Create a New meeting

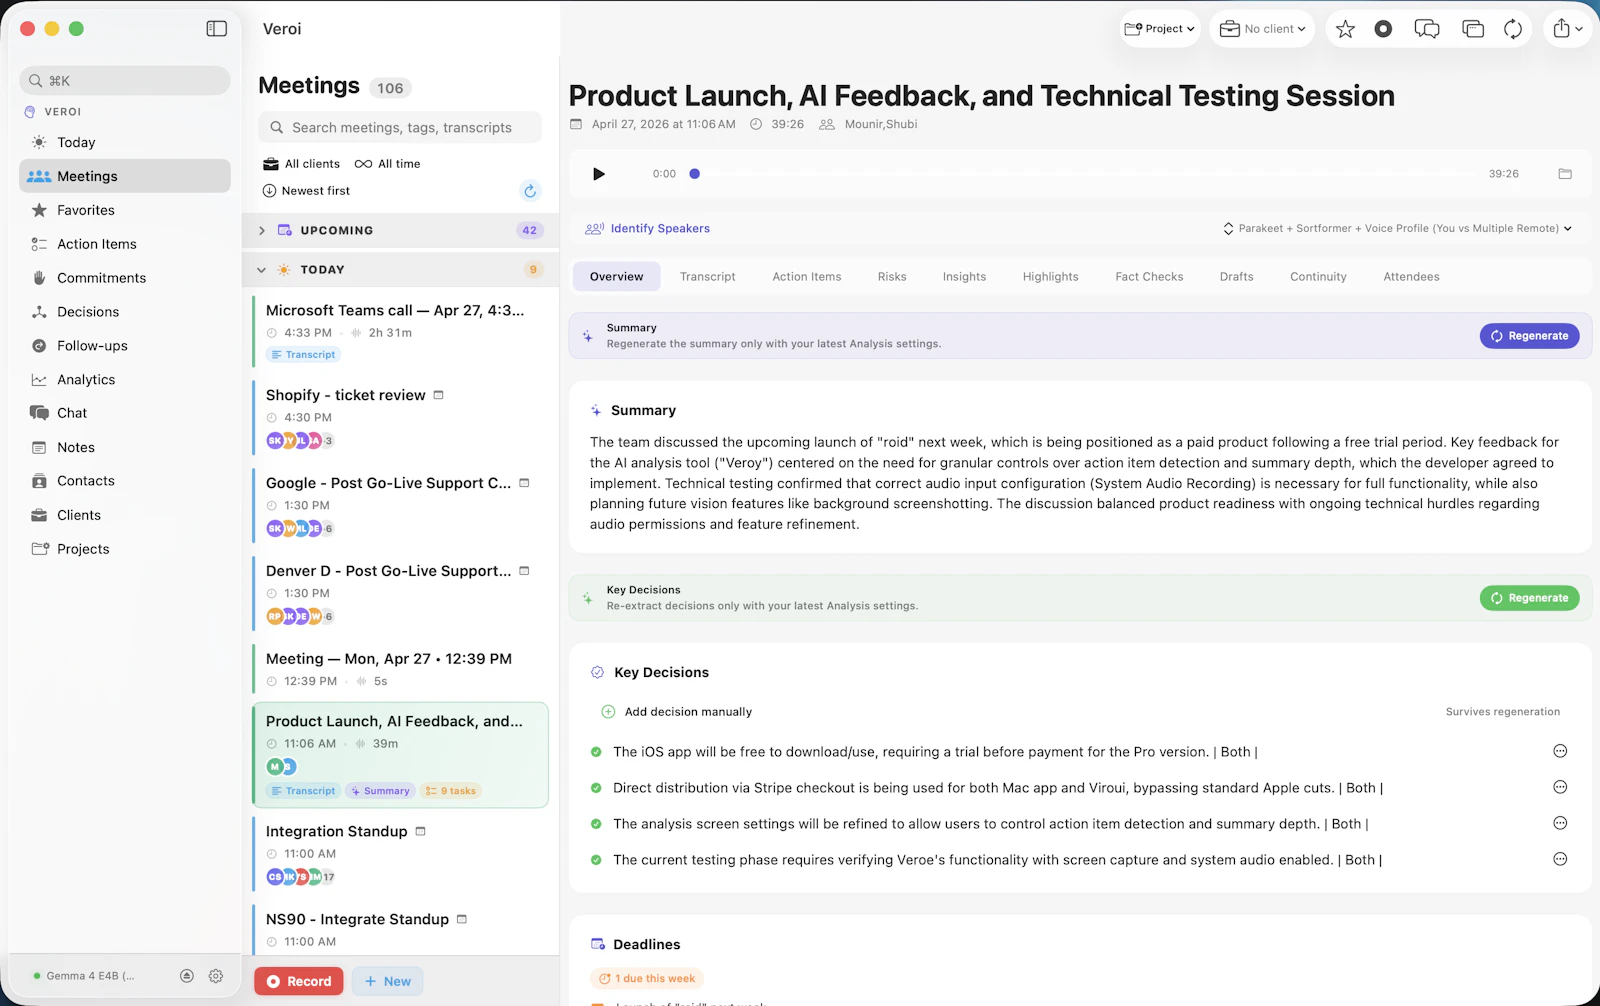coord(388,981)
